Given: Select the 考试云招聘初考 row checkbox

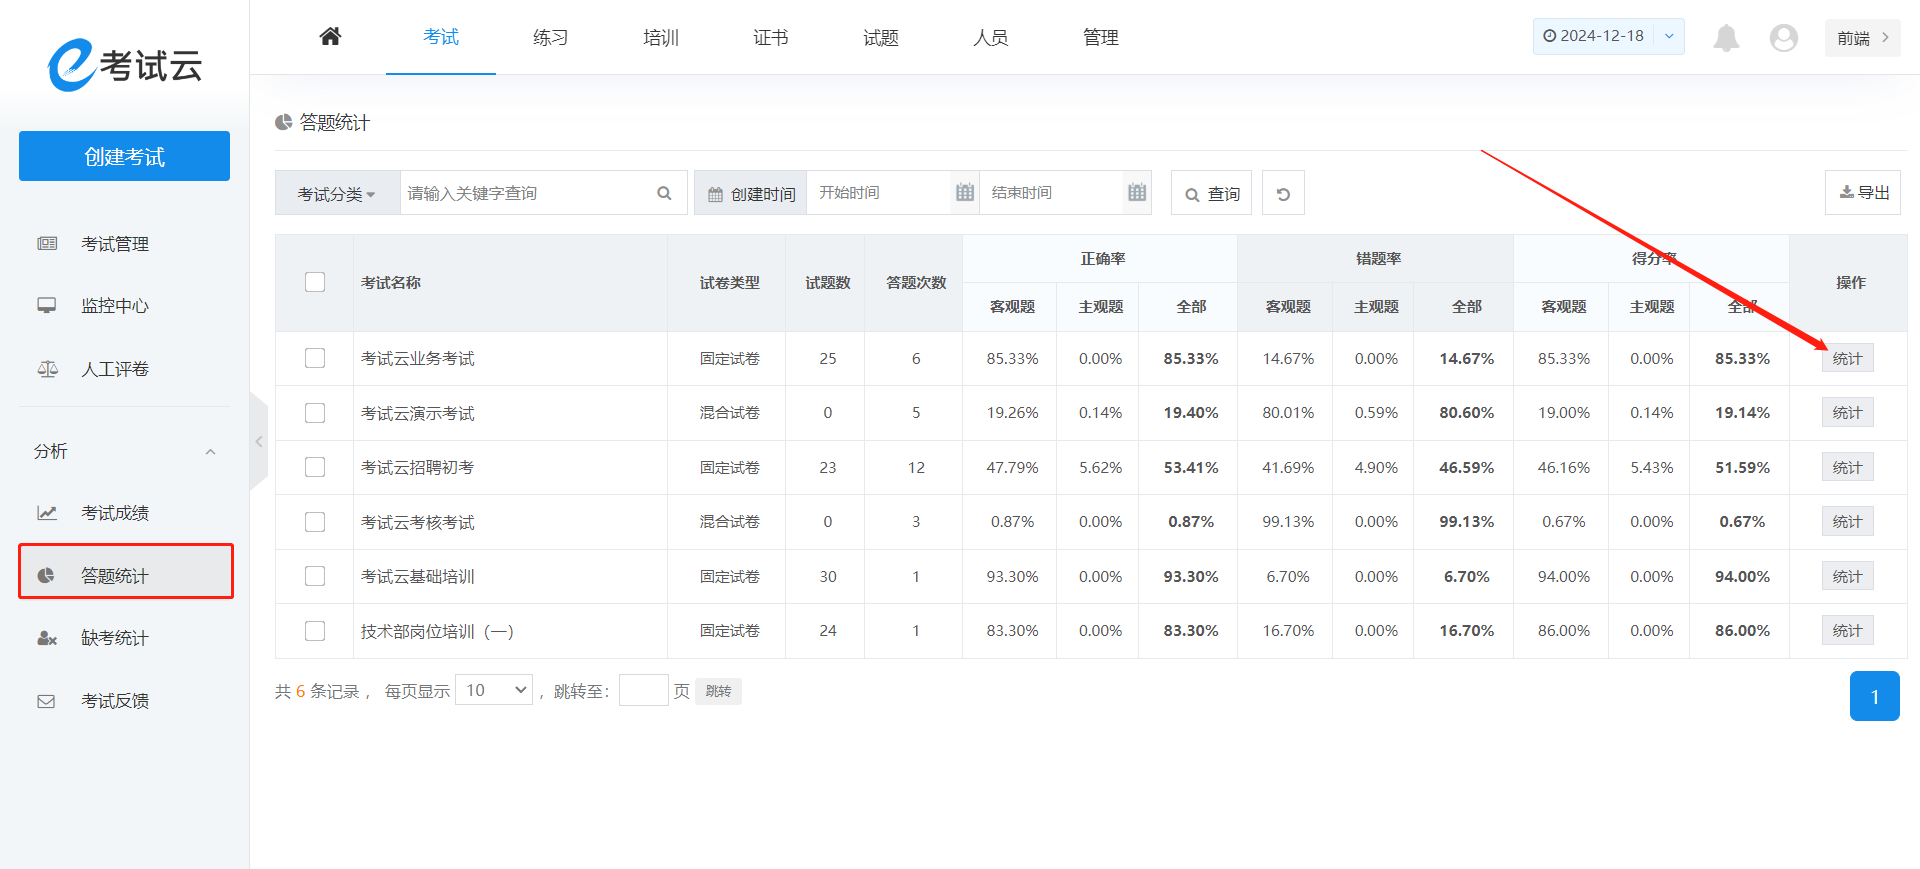Looking at the screenshot, I should coord(315,467).
